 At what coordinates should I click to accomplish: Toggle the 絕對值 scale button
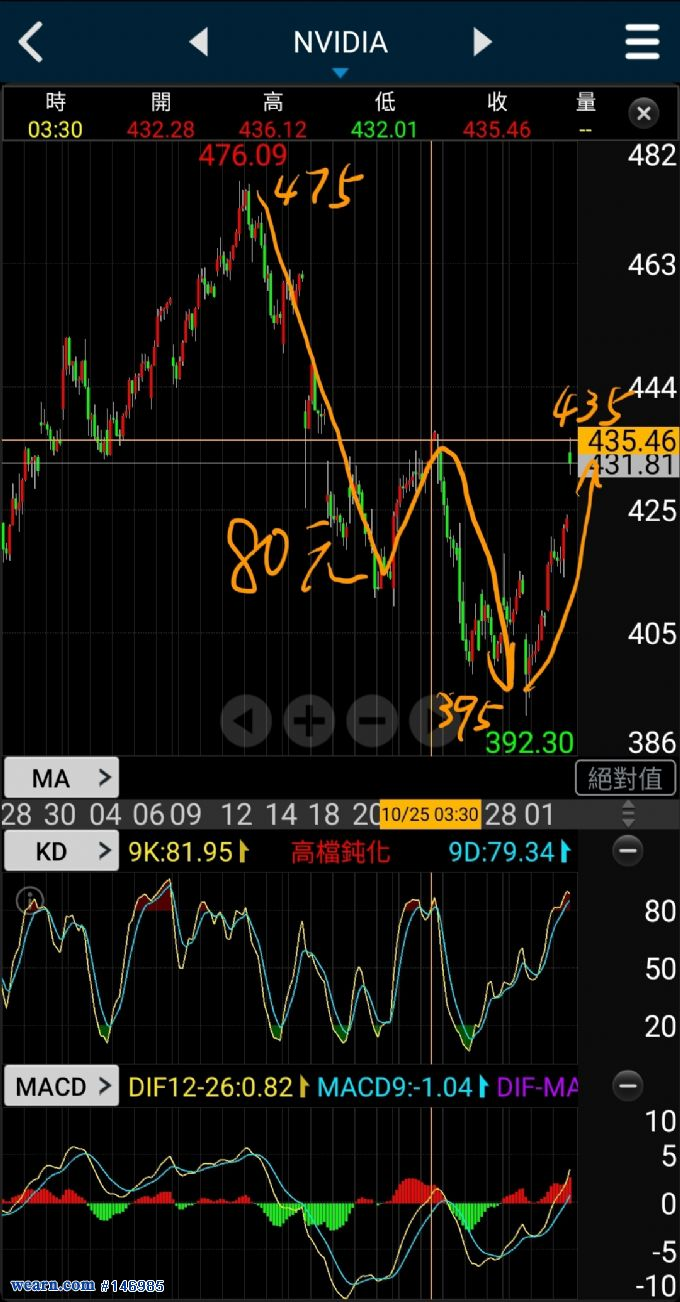pyautogui.click(x=626, y=778)
